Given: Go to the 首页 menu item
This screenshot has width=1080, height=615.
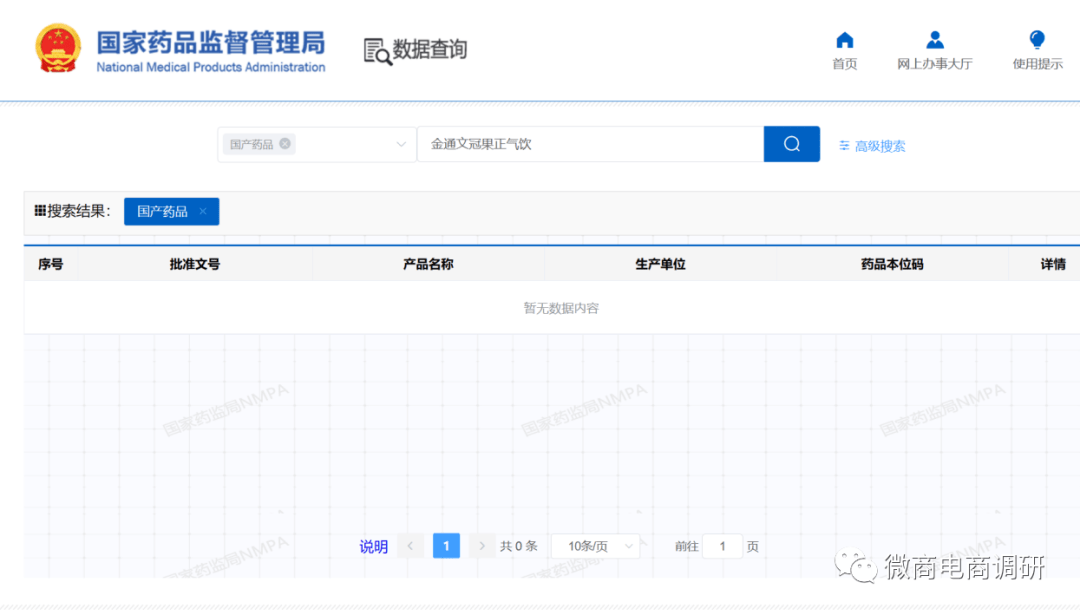Looking at the screenshot, I should pos(844,61).
